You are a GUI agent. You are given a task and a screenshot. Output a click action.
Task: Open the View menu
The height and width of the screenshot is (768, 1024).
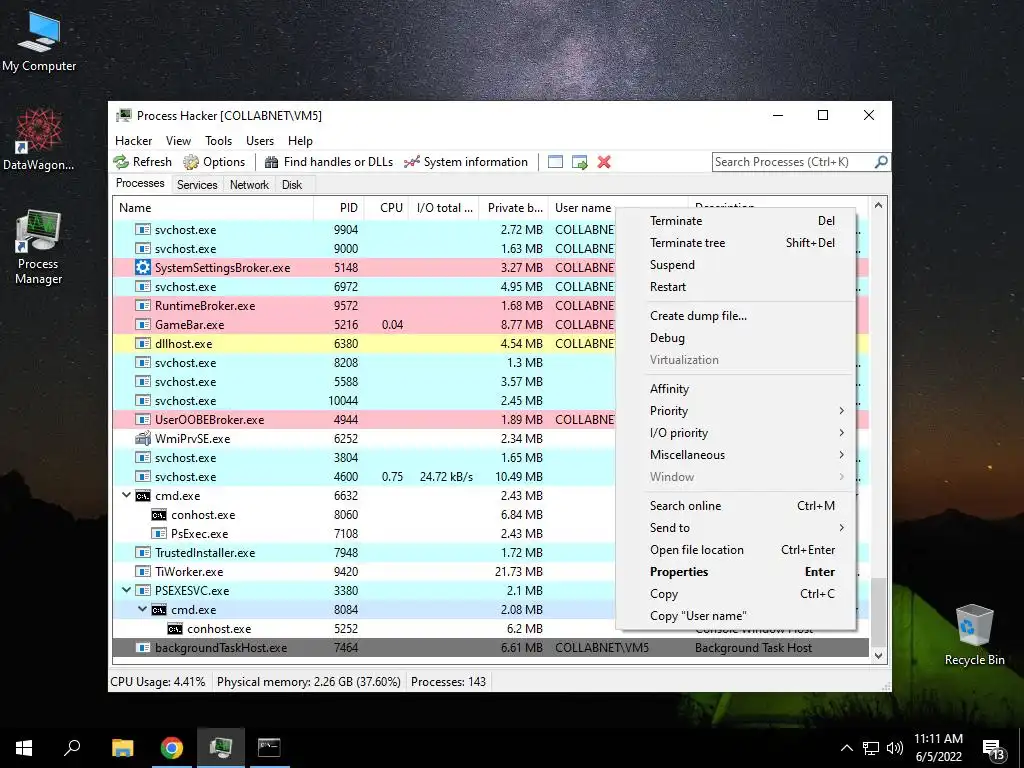(x=178, y=140)
